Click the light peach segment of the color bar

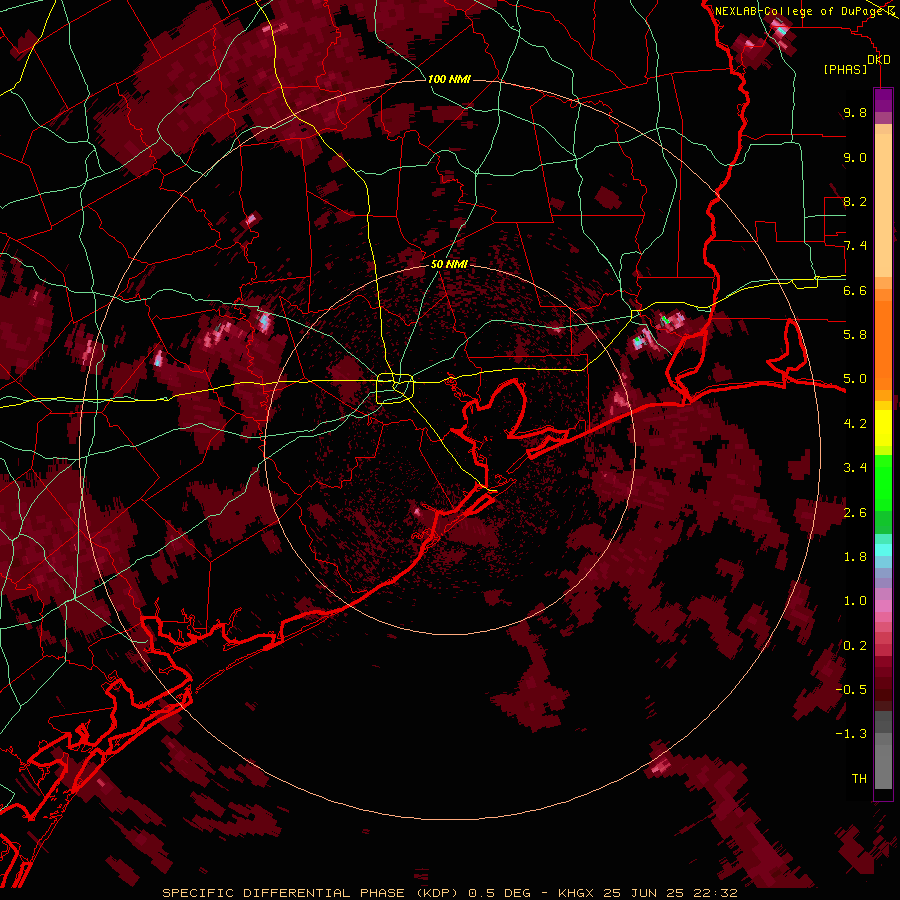[x=883, y=207]
